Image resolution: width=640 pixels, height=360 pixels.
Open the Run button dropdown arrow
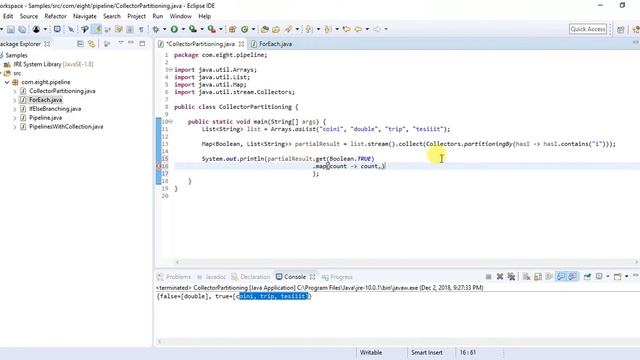183,29
